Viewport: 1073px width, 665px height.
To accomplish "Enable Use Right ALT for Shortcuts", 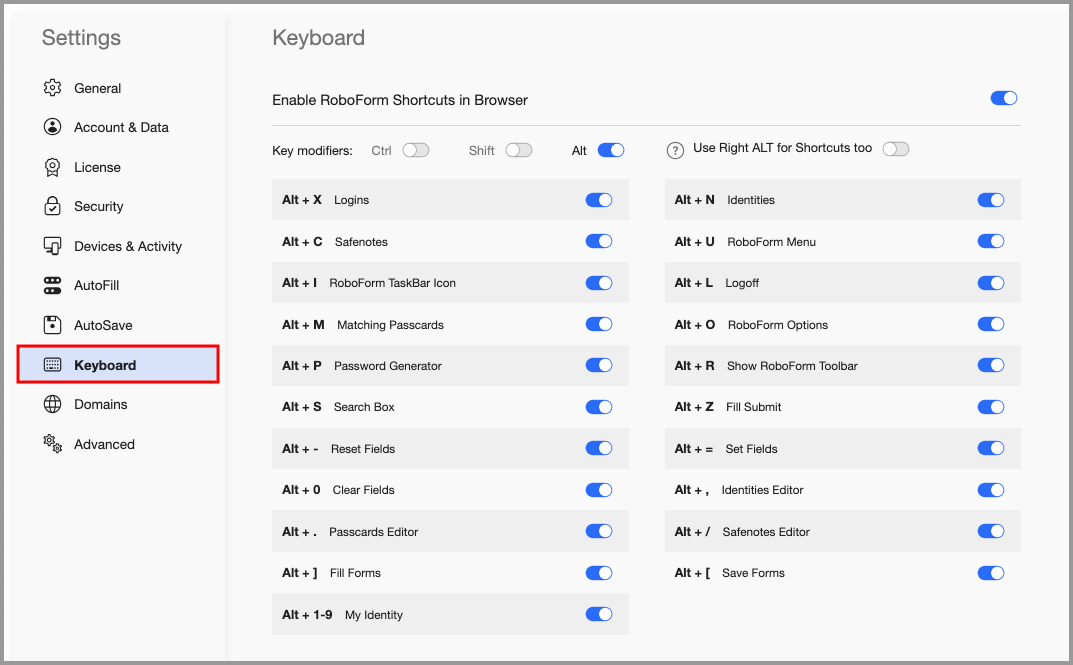I will tap(896, 148).
